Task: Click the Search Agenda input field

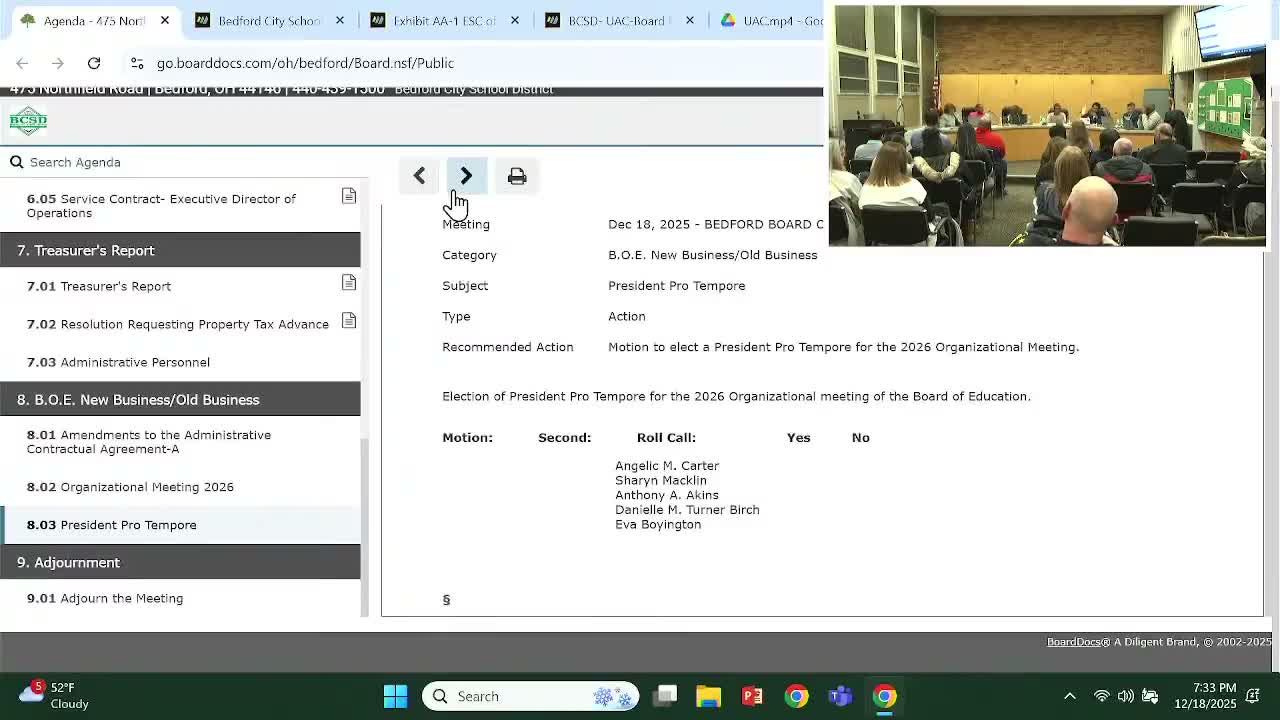Action: (x=190, y=162)
